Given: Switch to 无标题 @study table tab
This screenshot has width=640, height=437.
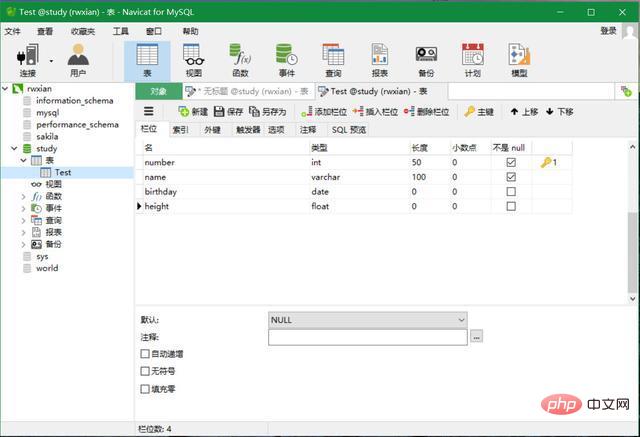Looking at the screenshot, I should tap(248, 91).
